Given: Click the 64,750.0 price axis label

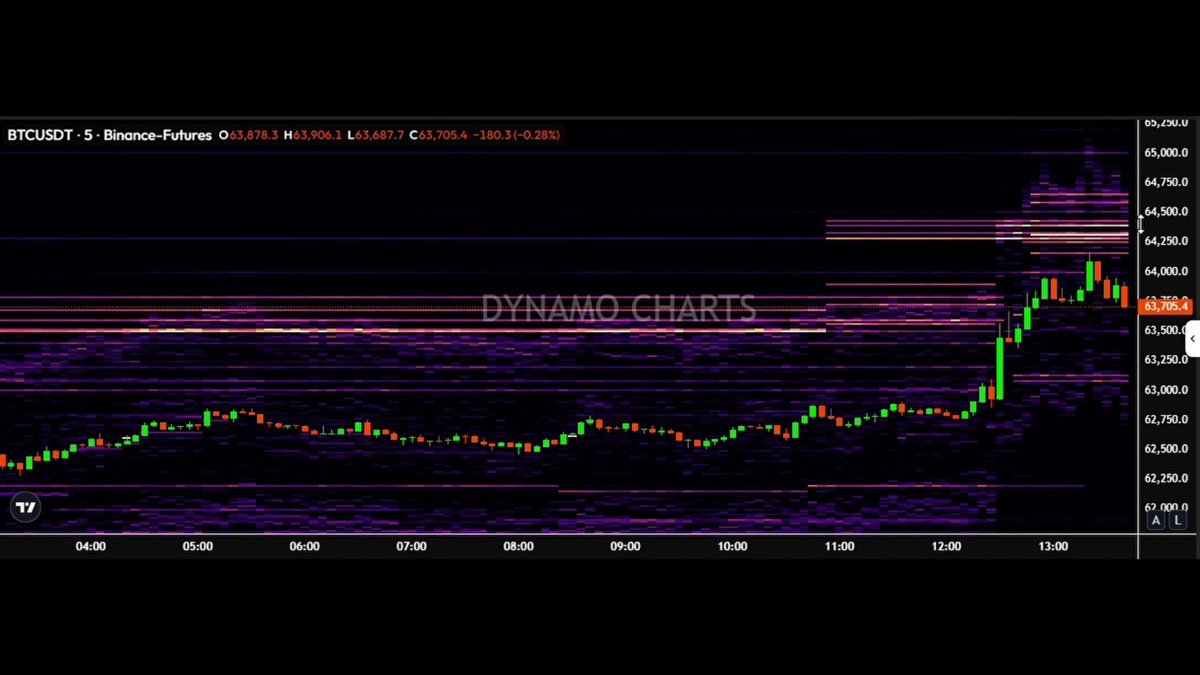Looking at the screenshot, I should 1166,182.
